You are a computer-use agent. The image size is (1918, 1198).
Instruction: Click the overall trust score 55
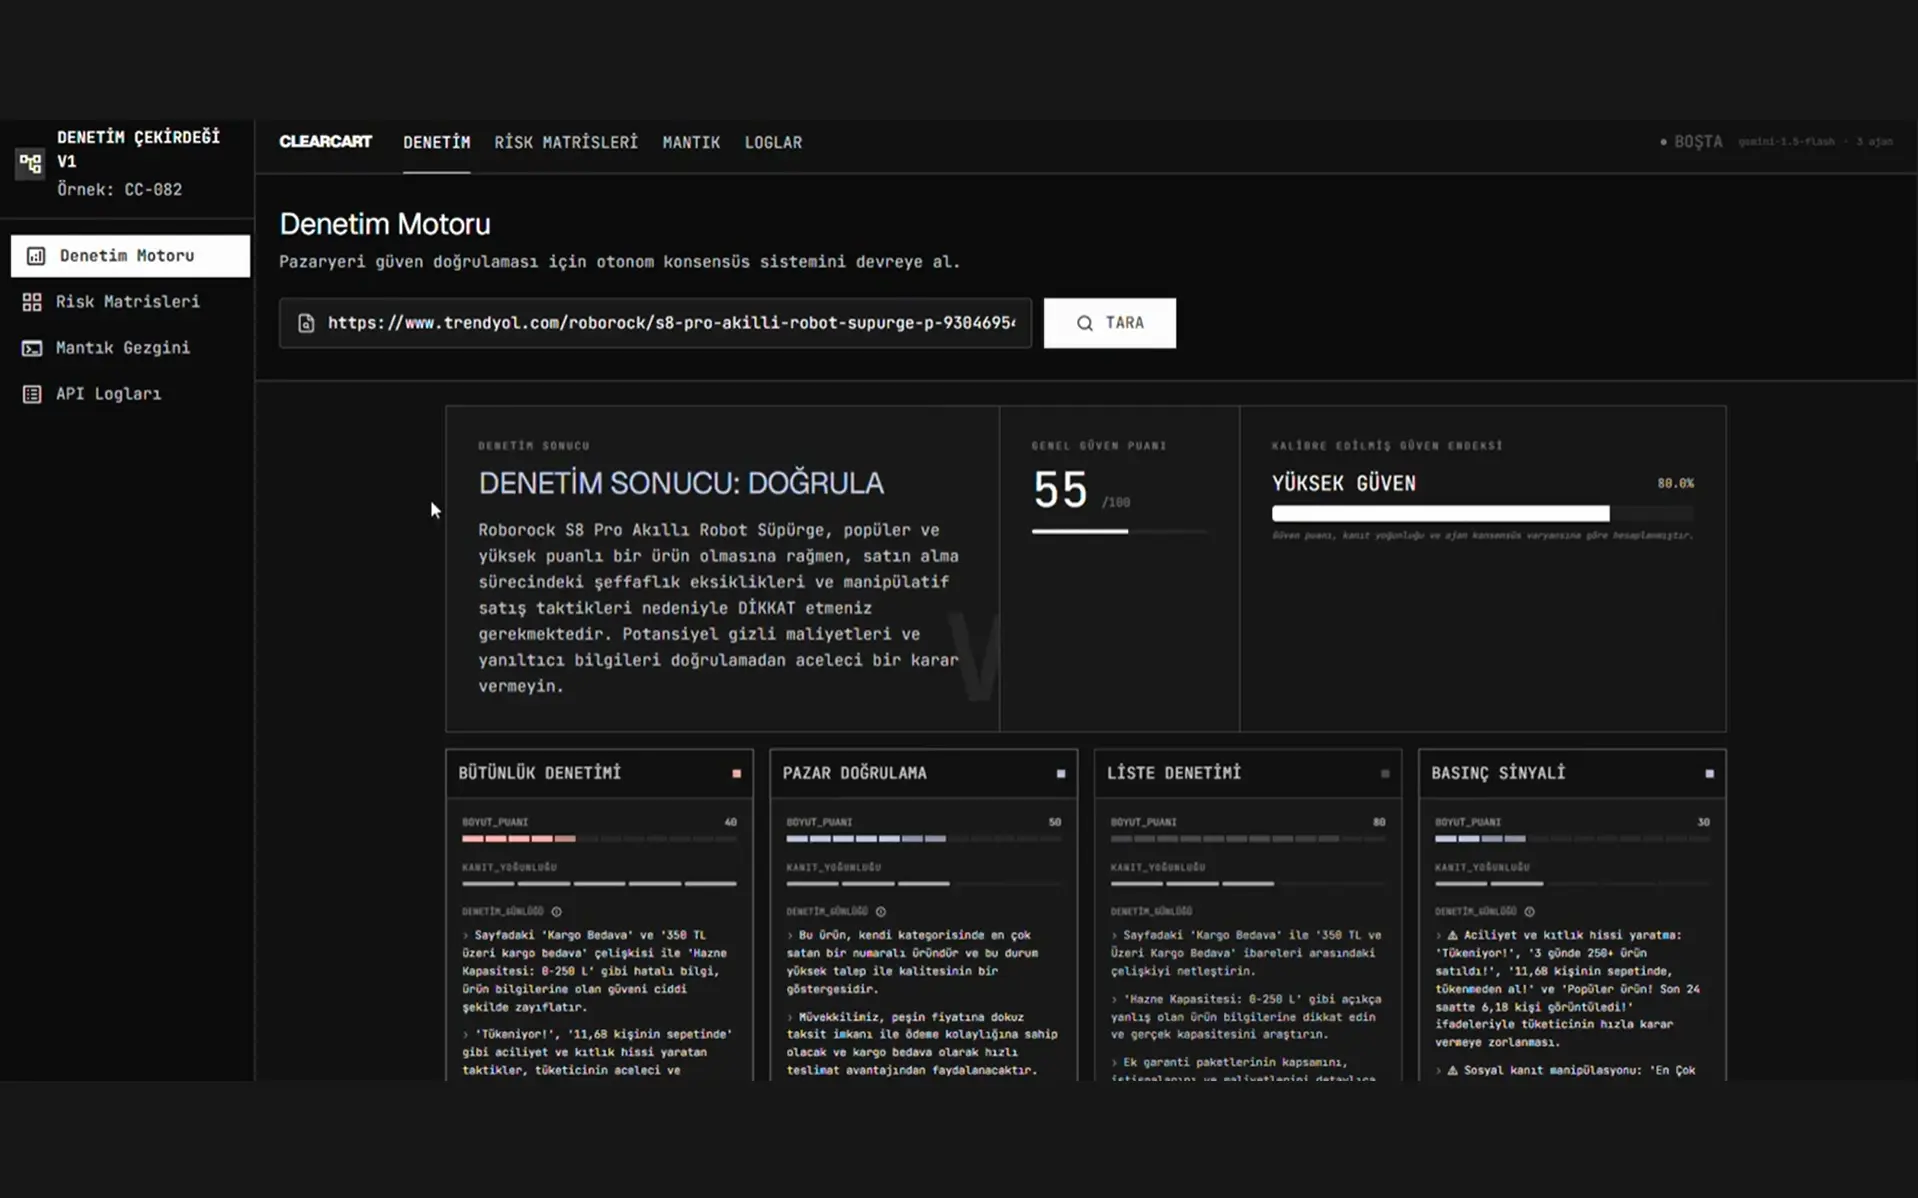[1060, 490]
